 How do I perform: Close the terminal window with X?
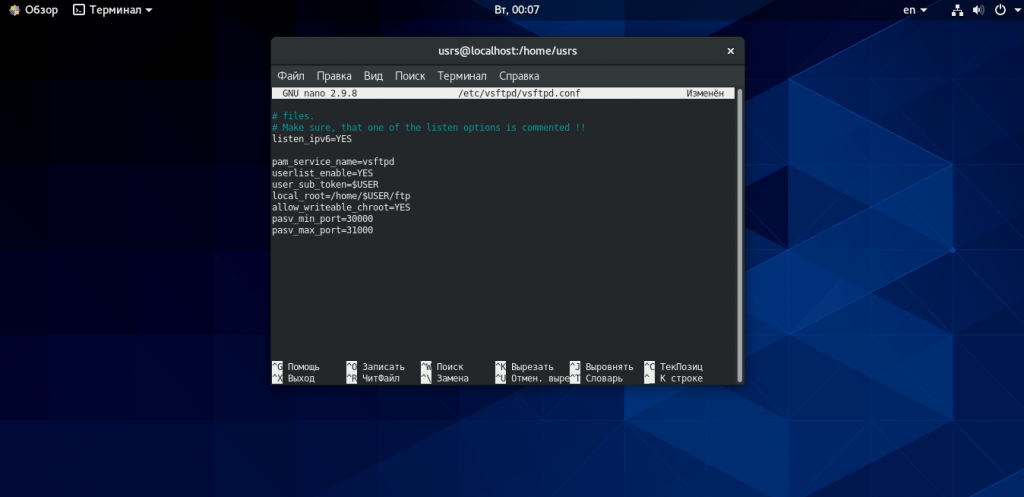click(731, 51)
